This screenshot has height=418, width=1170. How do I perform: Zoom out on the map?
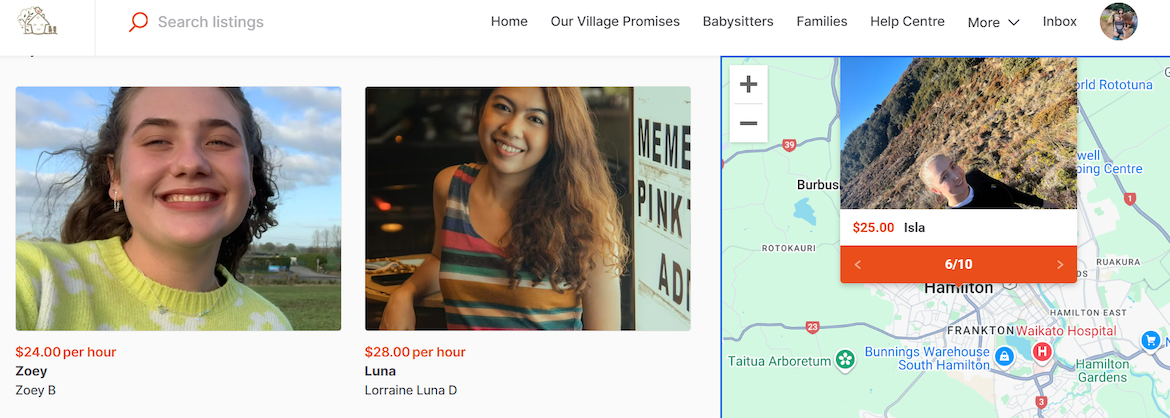coord(748,123)
